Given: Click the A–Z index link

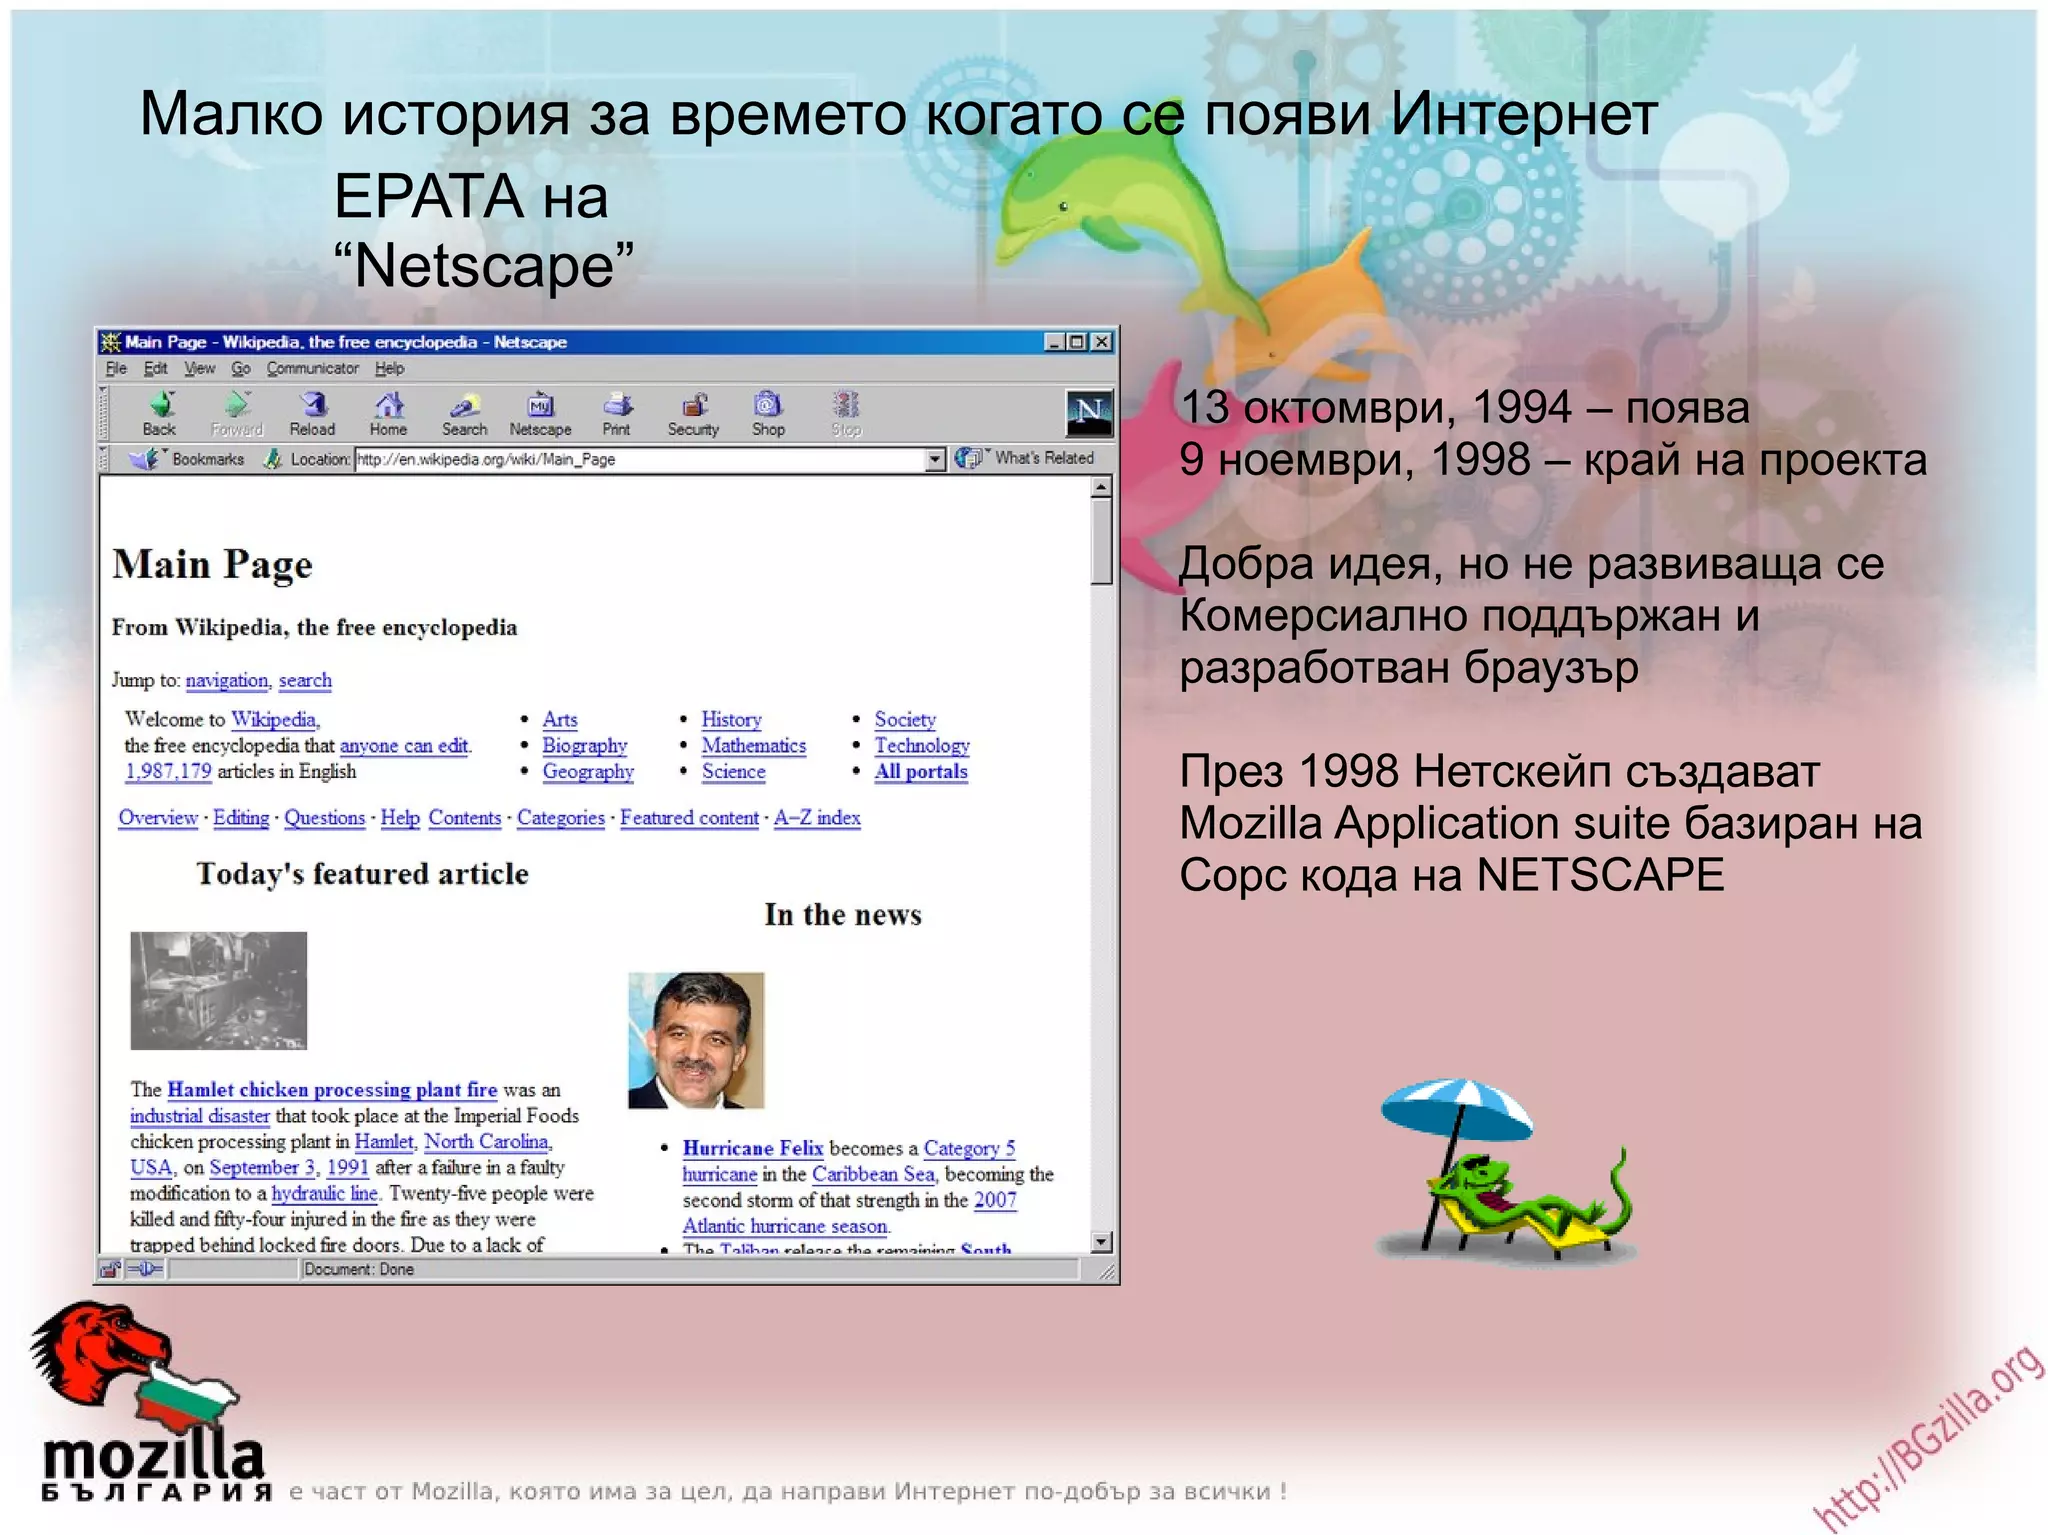Looking at the screenshot, I should coord(817,818).
